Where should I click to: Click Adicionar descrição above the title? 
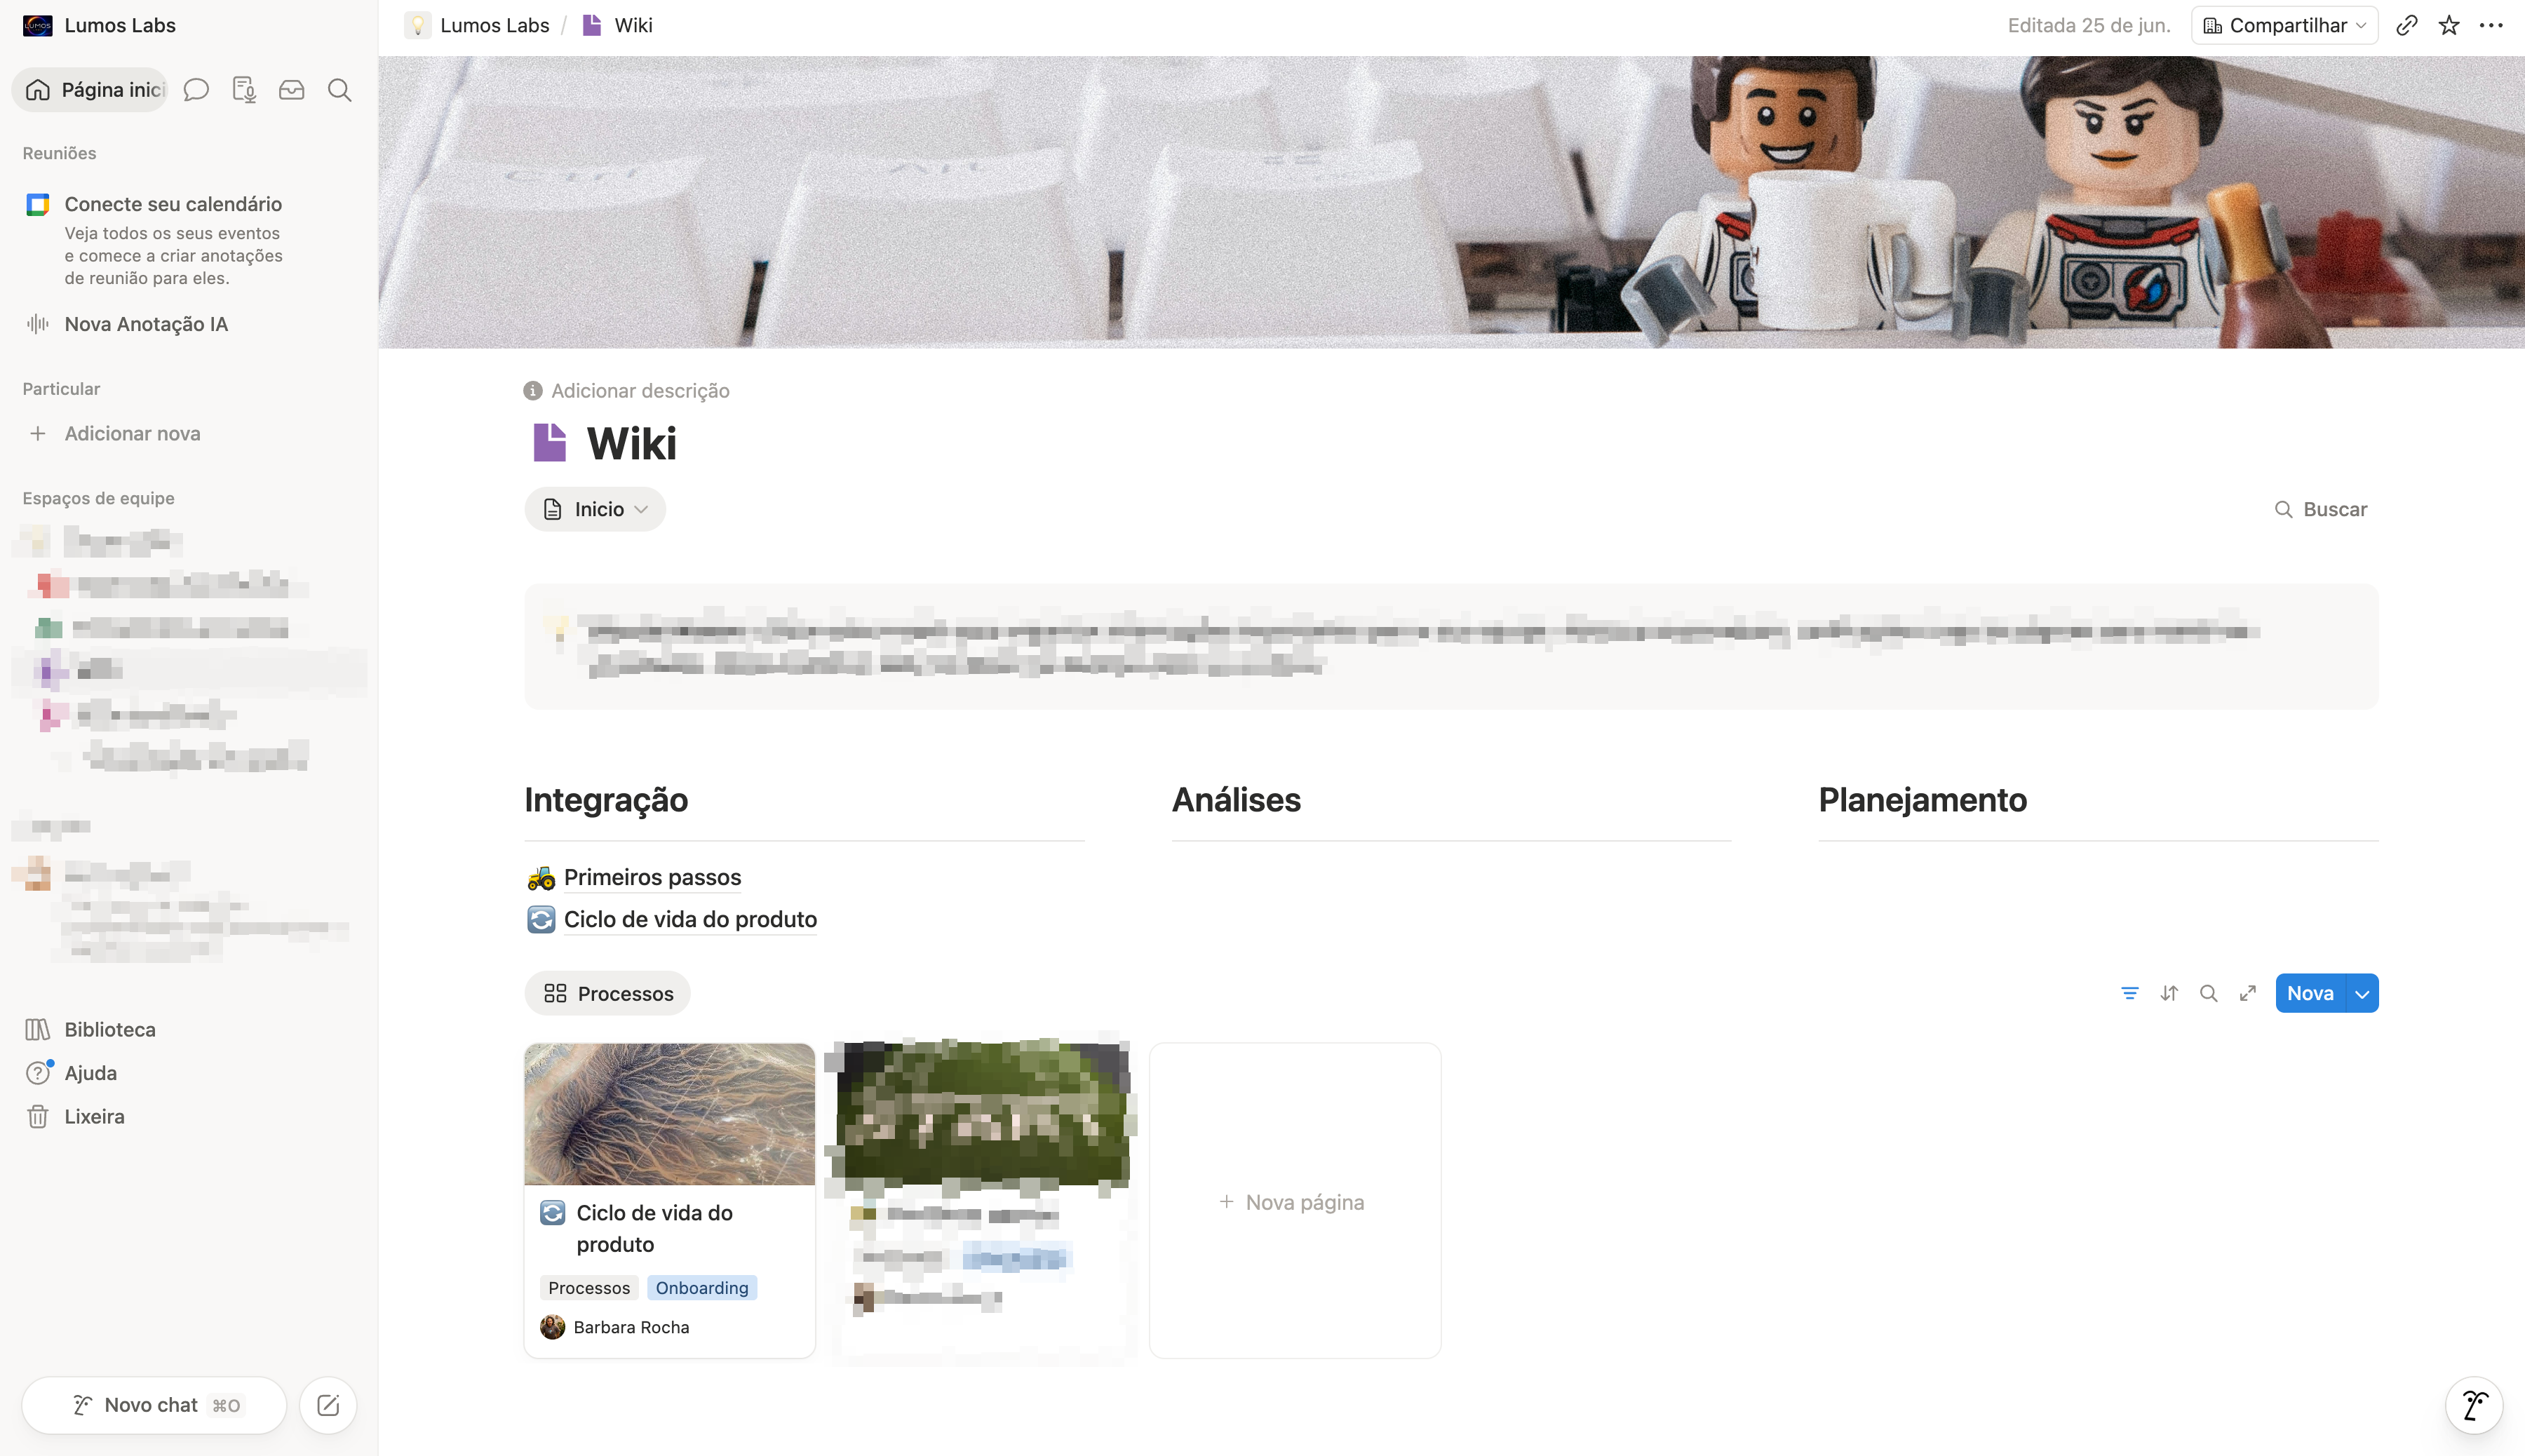click(640, 390)
